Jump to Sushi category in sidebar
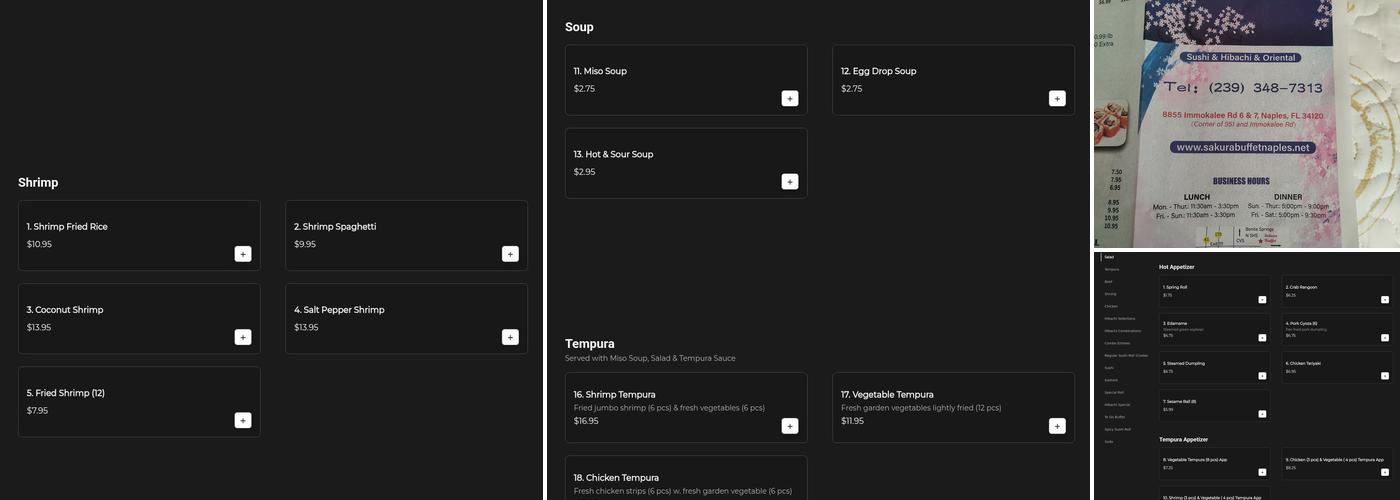The height and width of the screenshot is (500, 1400). point(1109,368)
